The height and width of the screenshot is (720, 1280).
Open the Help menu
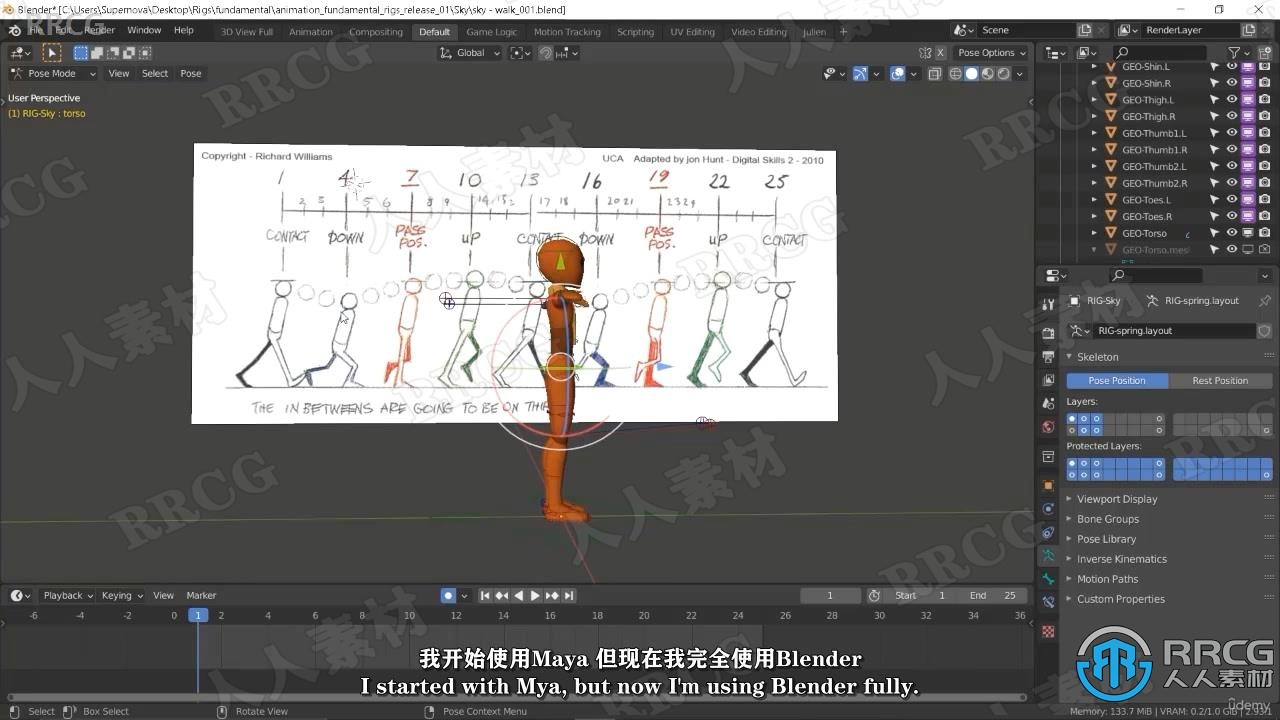(184, 30)
